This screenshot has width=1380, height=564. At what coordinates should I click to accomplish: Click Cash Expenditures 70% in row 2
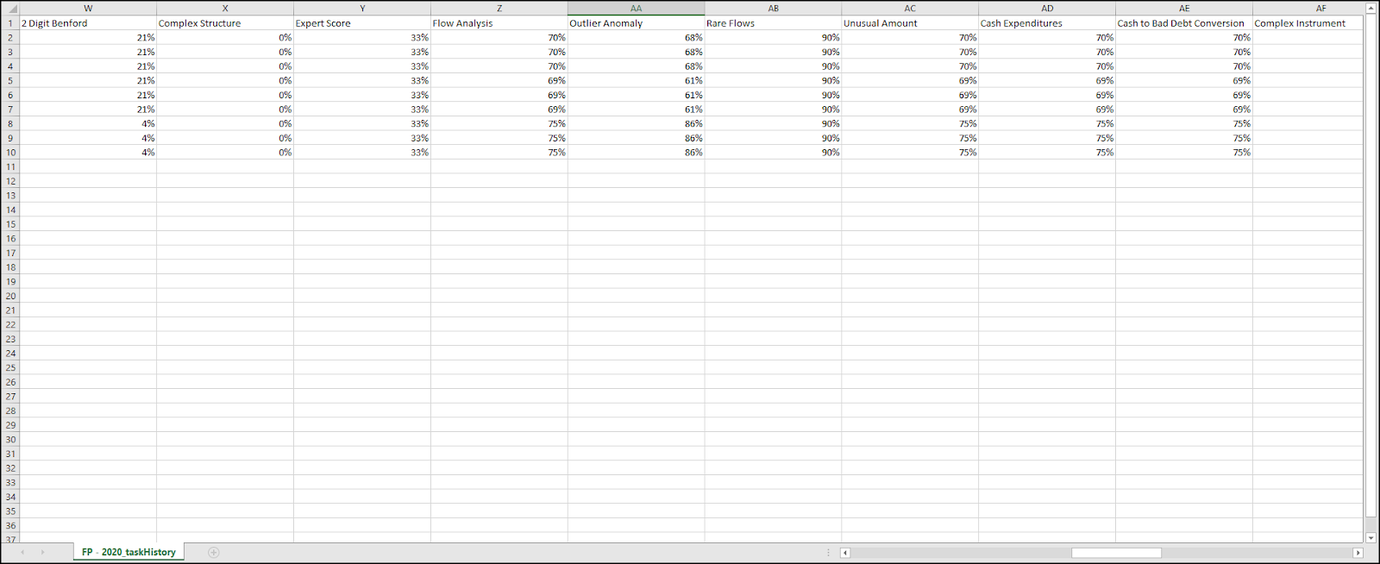(x=1047, y=37)
